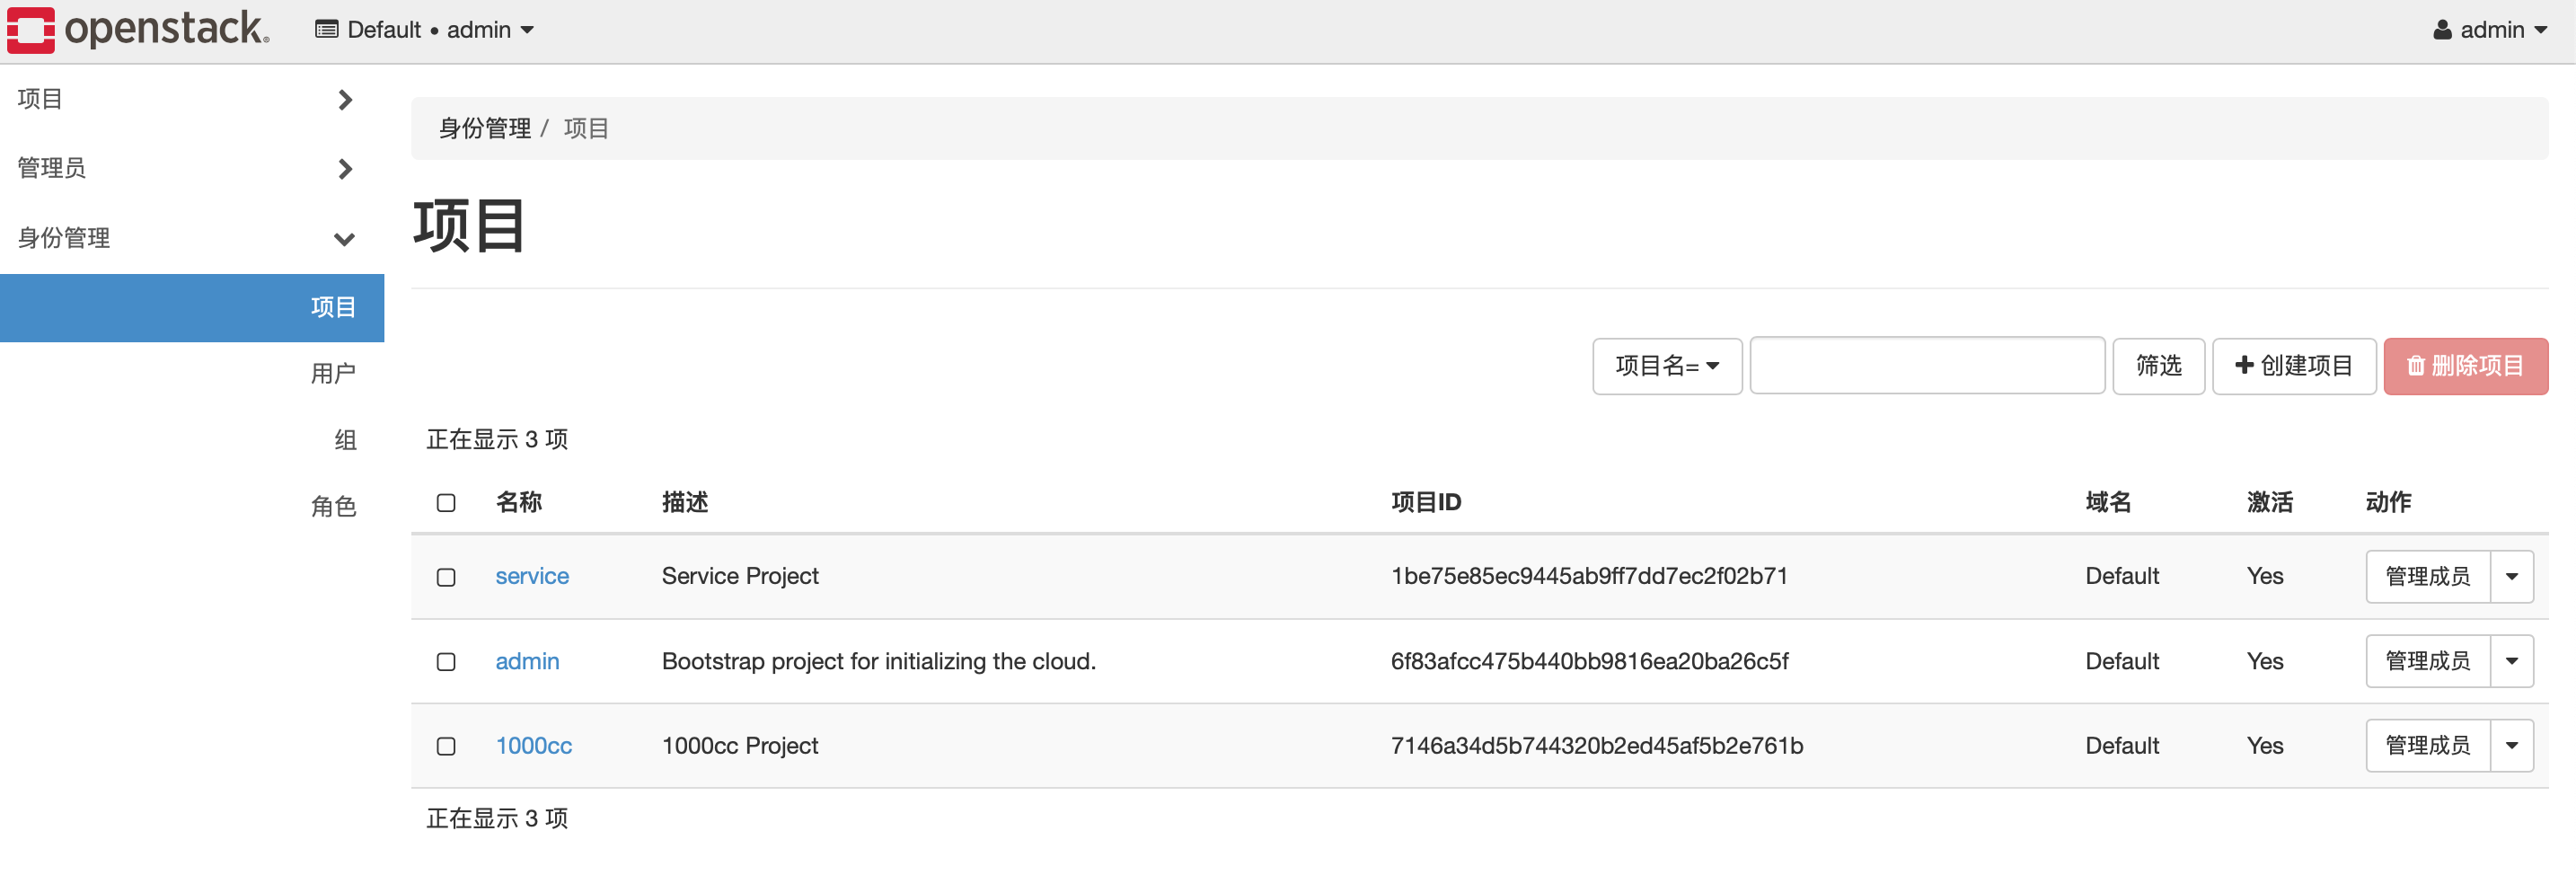The height and width of the screenshot is (884, 2576).
Task: Click the plus icon on 创建项目 button
Action: click(2243, 366)
